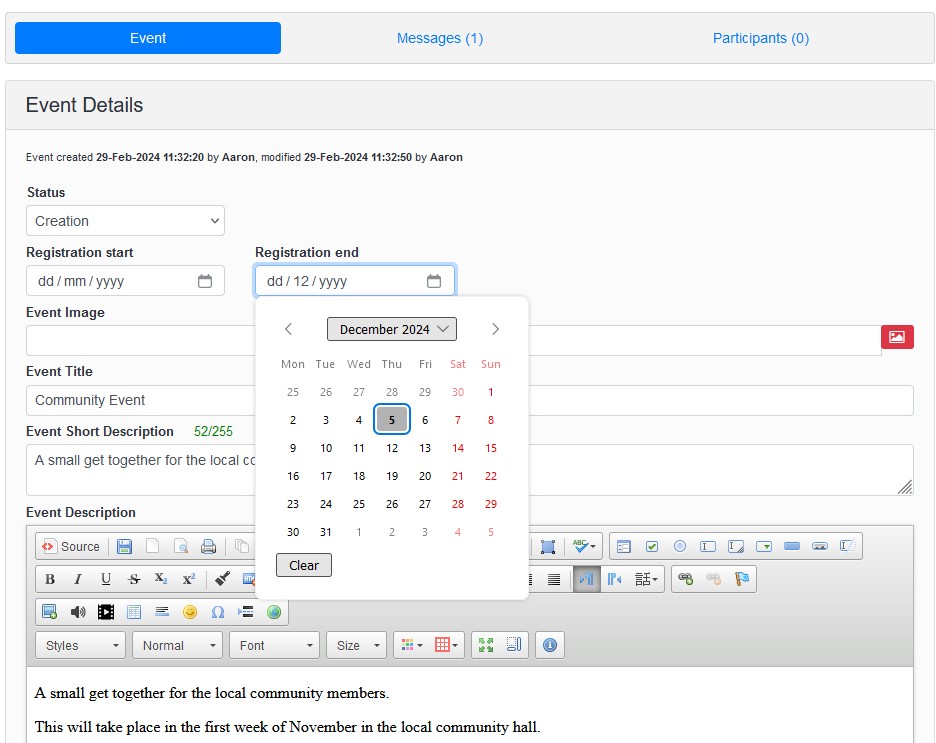
Task: Click the Print icon in editor toolbar
Action: pyautogui.click(x=208, y=547)
